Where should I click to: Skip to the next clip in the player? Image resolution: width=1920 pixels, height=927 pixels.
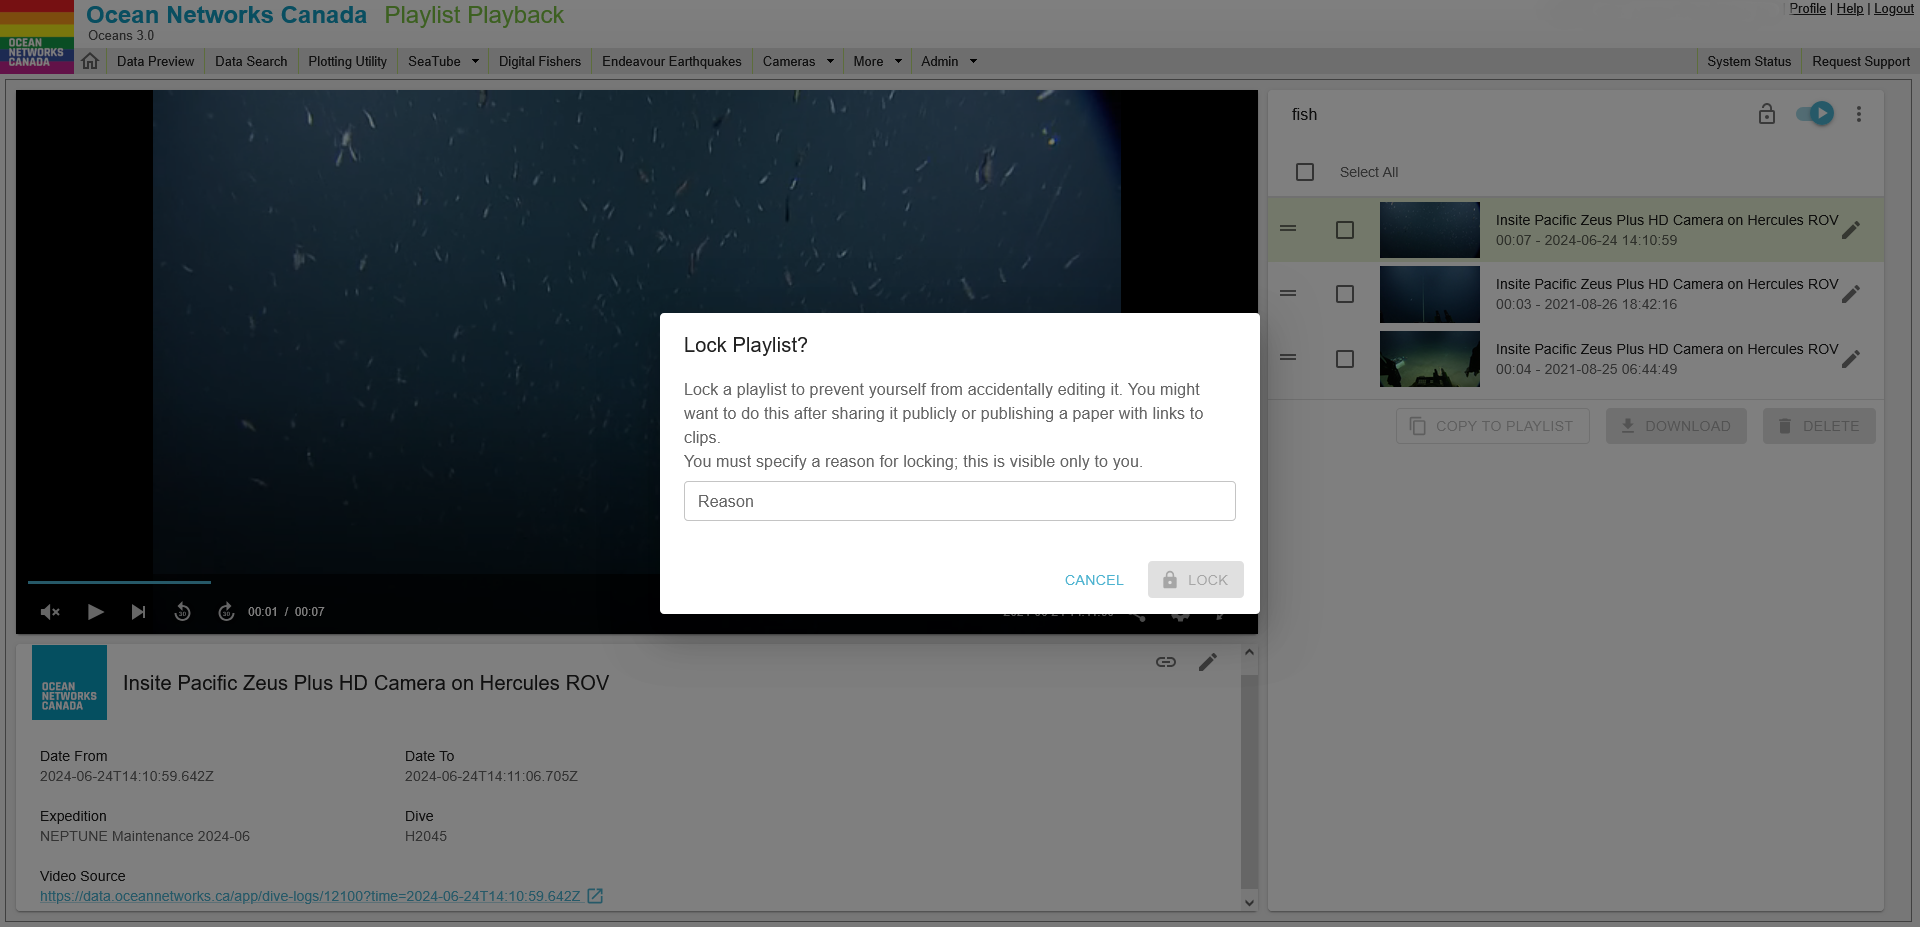point(138,612)
